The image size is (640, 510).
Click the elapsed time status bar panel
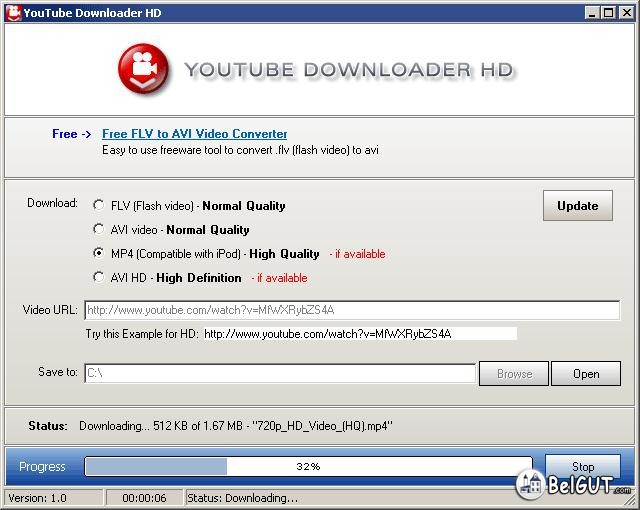point(143,498)
